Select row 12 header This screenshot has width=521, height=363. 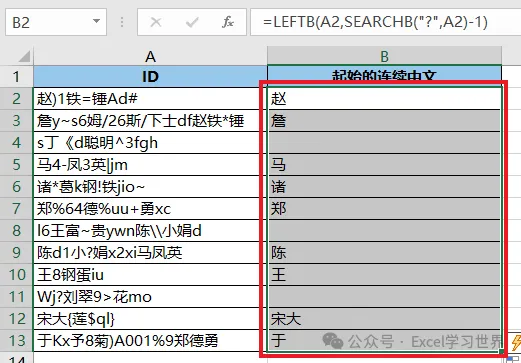point(17,319)
